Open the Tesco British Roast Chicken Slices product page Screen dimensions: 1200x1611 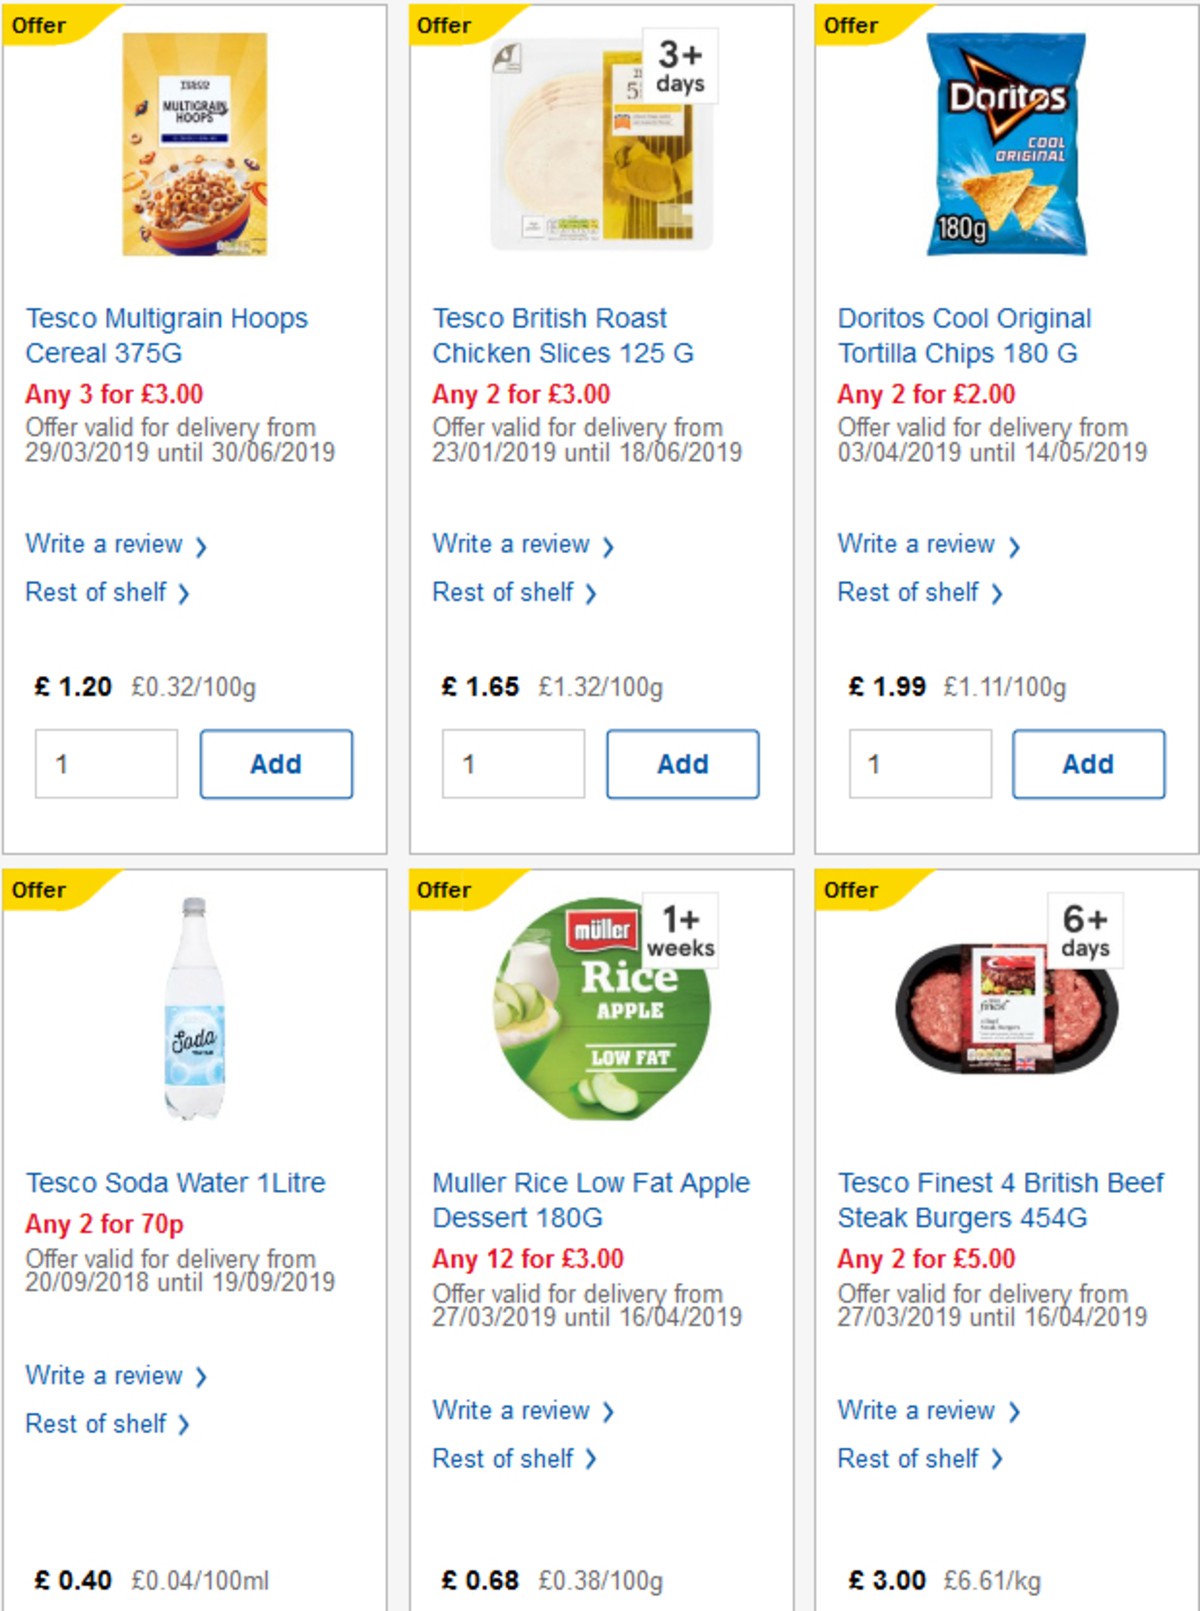(x=548, y=335)
